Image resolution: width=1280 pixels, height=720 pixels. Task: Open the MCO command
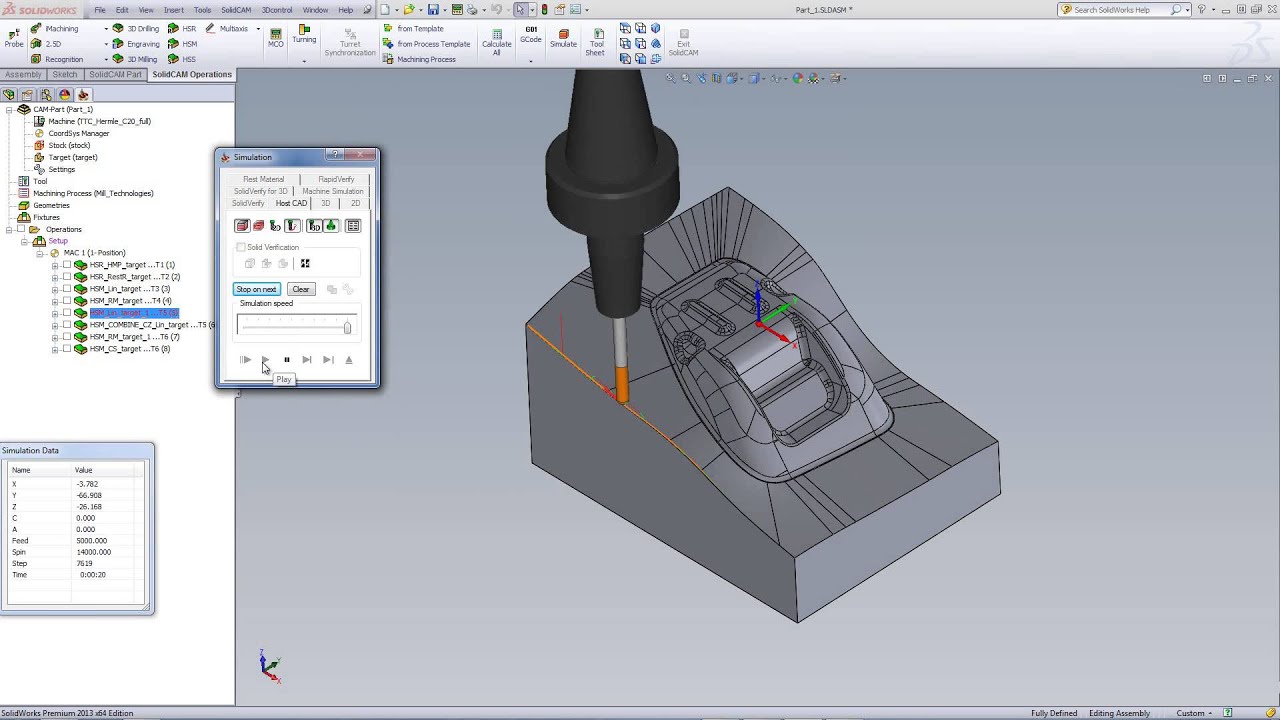pyautogui.click(x=275, y=36)
